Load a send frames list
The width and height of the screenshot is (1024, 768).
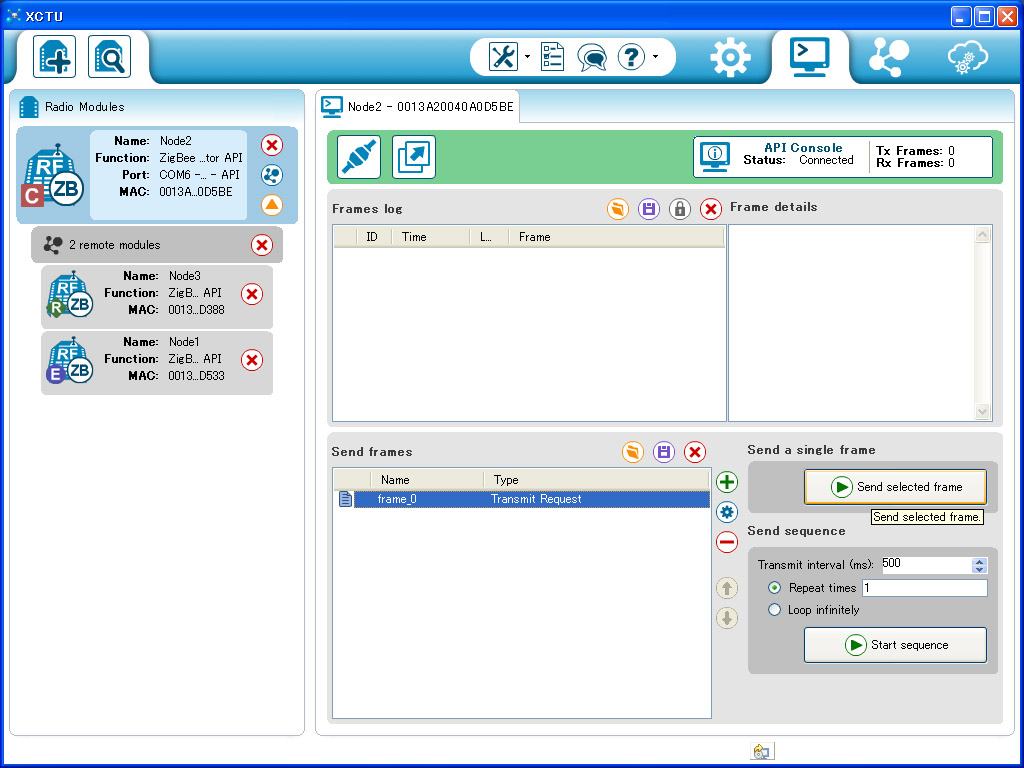point(632,452)
